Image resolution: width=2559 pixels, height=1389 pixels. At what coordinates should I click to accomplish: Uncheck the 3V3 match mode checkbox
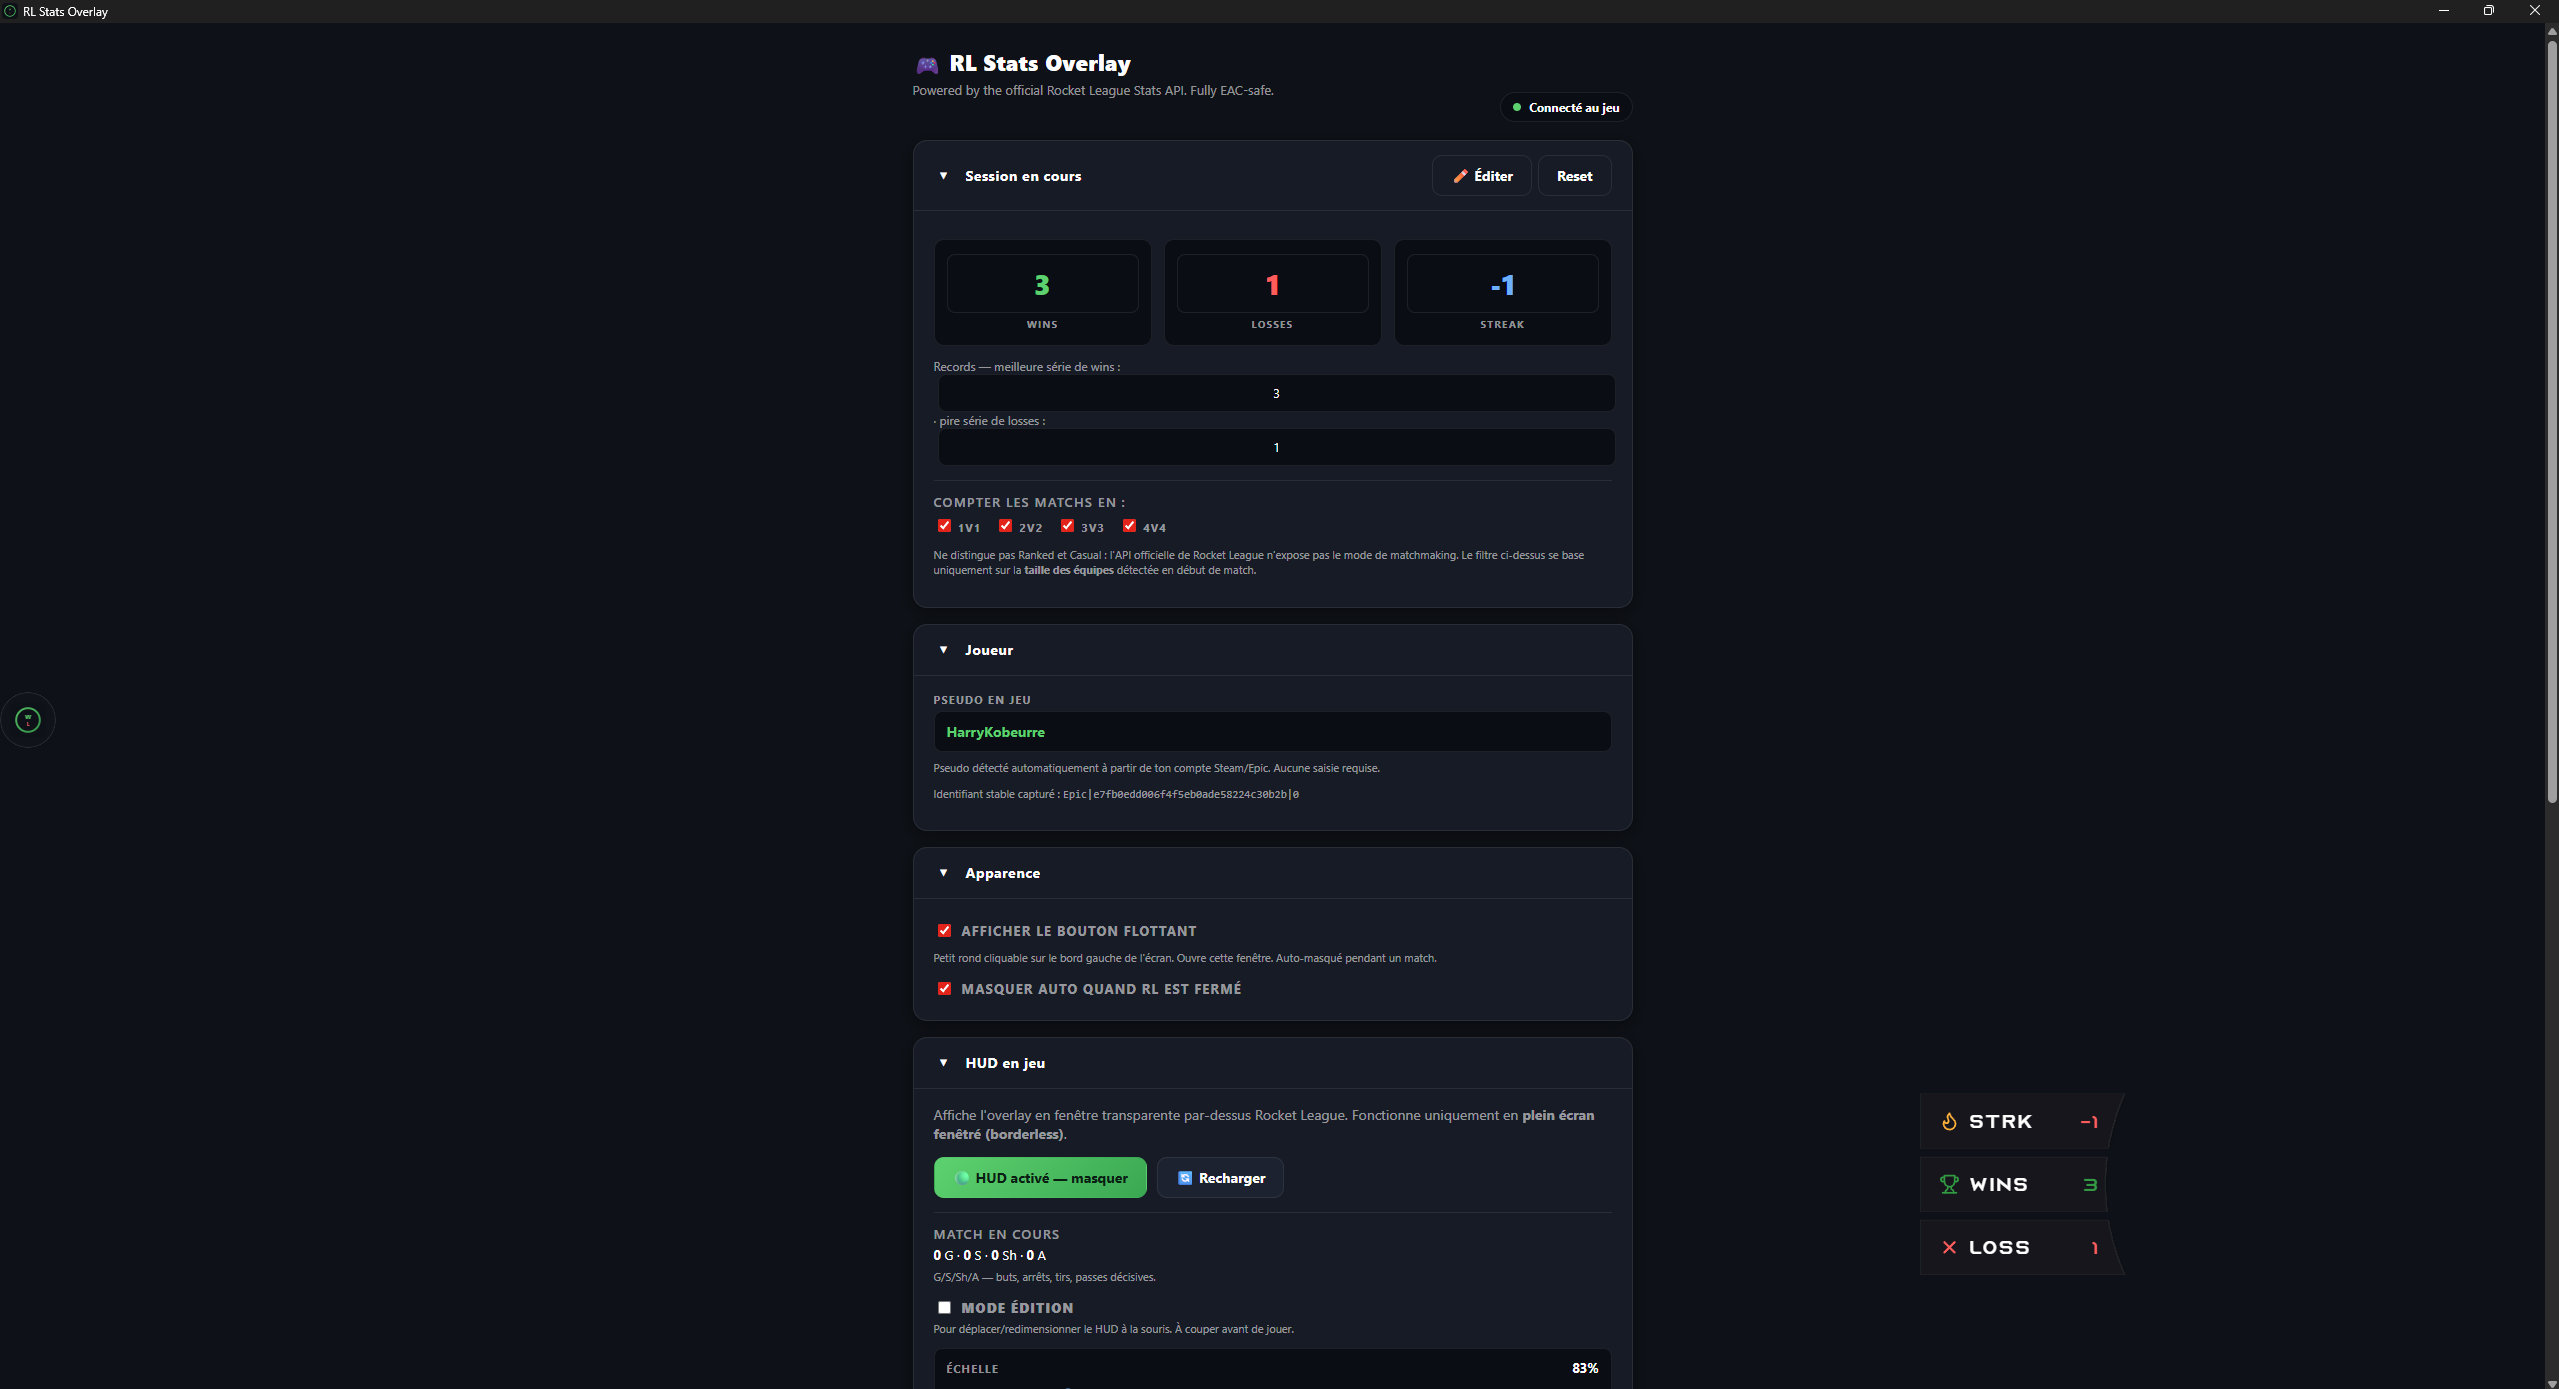coord(1067,526)
